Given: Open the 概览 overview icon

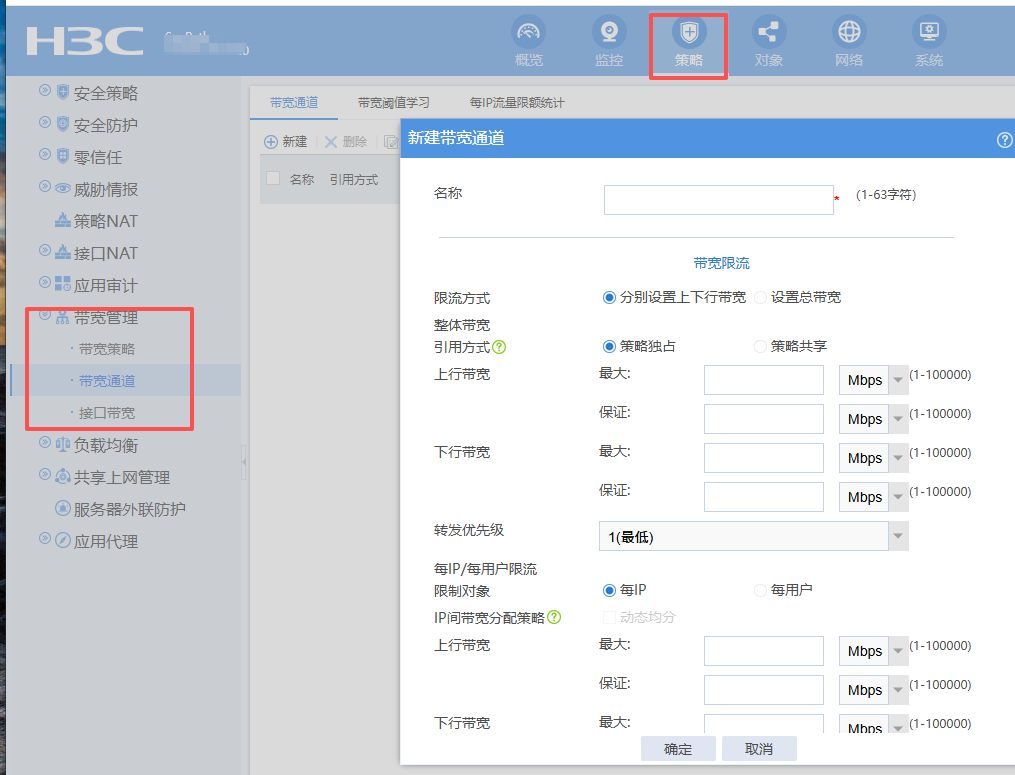Looking at the screenshot, I should tap(529, 33).
